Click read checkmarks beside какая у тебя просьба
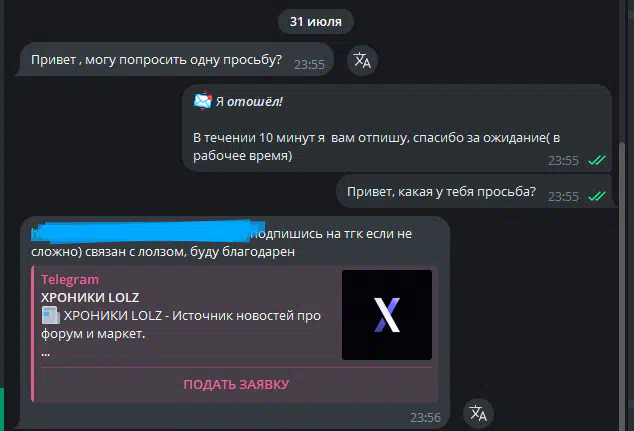634x431 pixels. [597, 196]
